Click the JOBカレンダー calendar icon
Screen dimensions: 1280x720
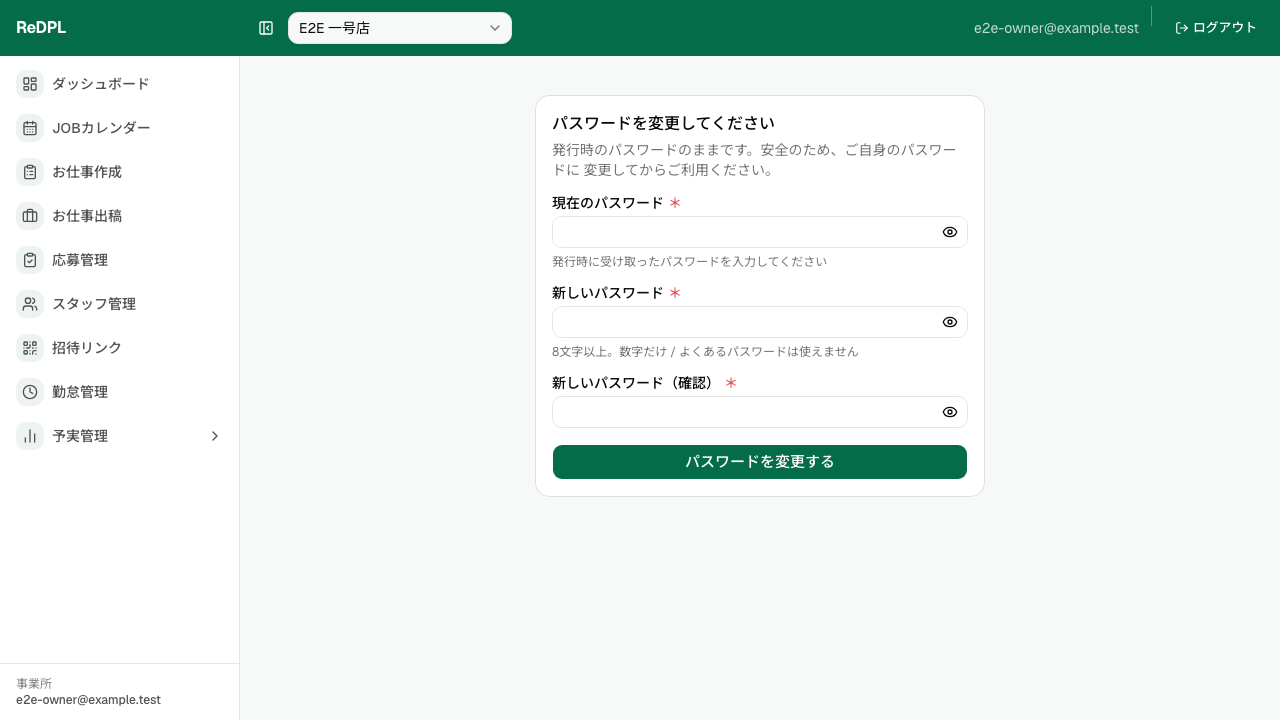pos(30,128)
